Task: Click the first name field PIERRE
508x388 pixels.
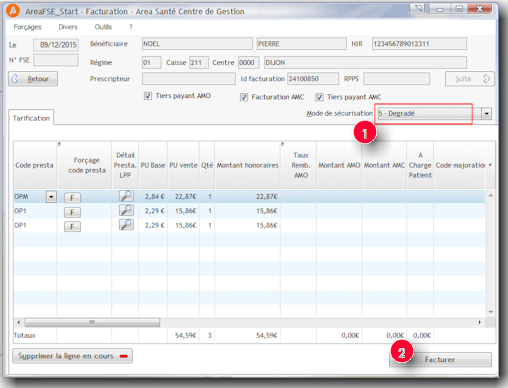Action: coord(301,44)
